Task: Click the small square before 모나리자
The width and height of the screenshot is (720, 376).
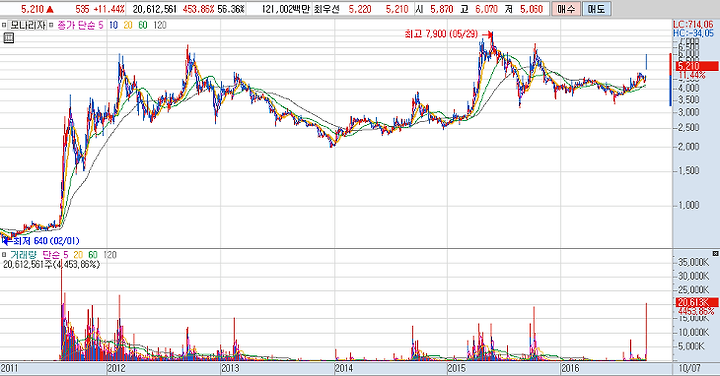Action: coord(4,25)
